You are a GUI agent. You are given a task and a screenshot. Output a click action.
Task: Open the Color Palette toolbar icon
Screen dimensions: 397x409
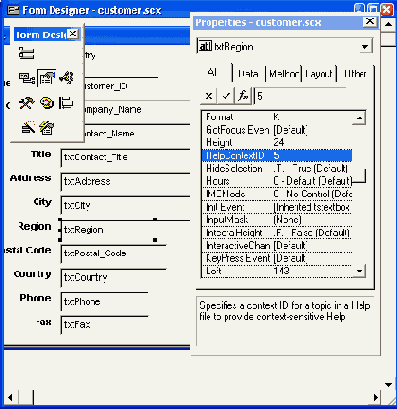47,103
